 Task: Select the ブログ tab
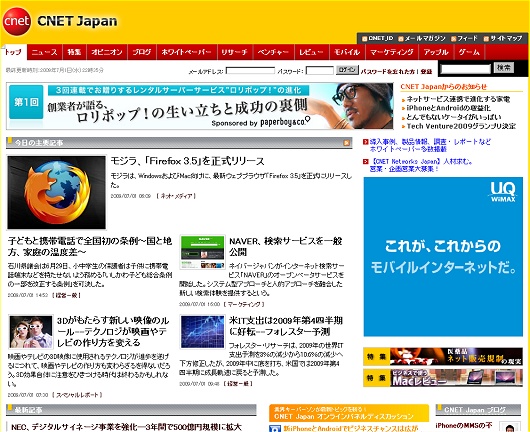pos(142,52)
